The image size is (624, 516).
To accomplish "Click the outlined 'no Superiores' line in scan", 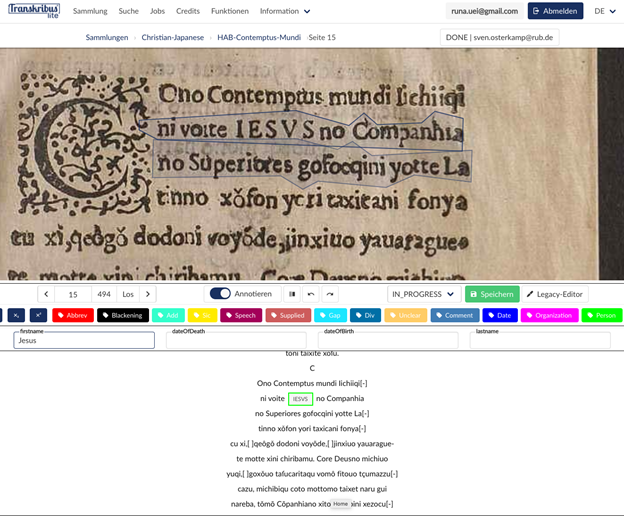I will (x=312, y=166).
